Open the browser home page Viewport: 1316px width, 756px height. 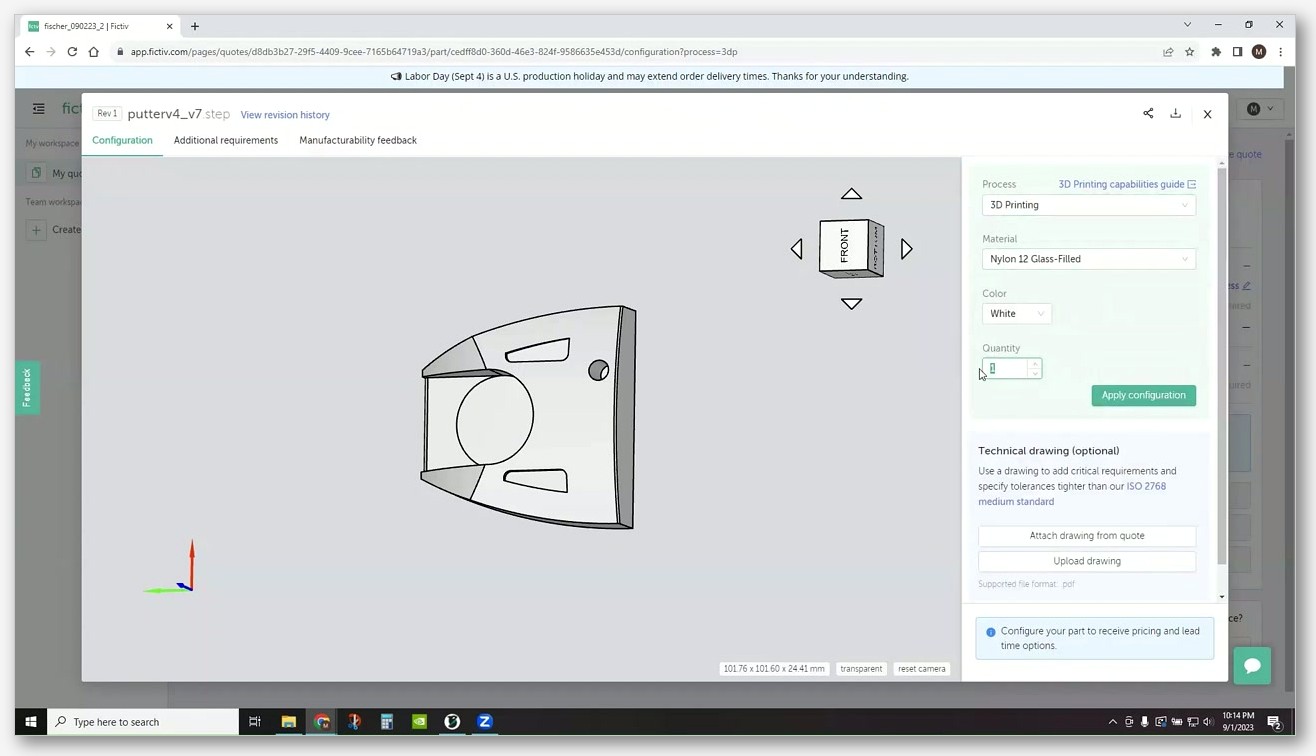(x=94, y=52)
